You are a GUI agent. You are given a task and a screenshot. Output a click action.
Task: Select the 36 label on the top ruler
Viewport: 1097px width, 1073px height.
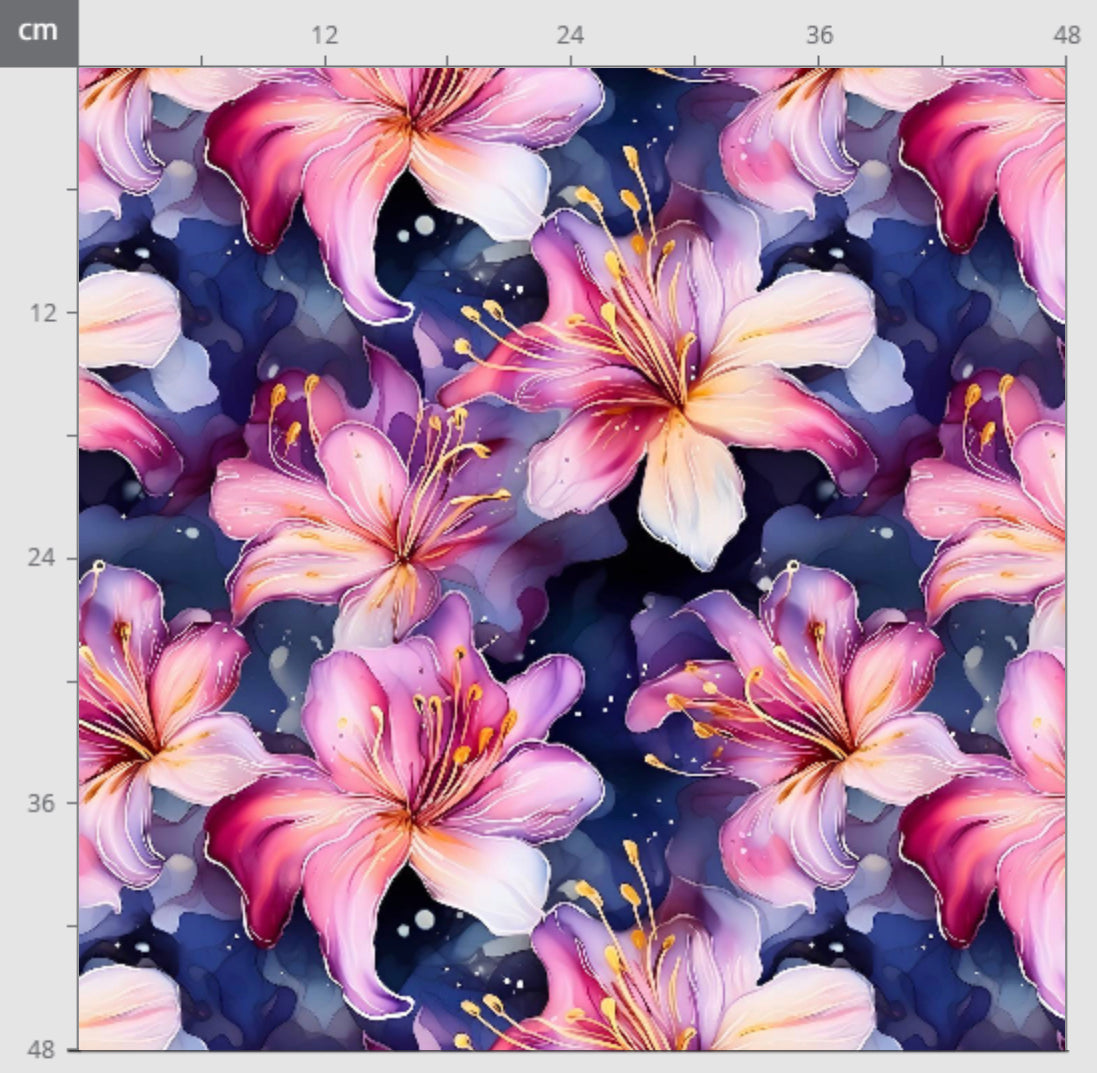[x=818, y=36]
